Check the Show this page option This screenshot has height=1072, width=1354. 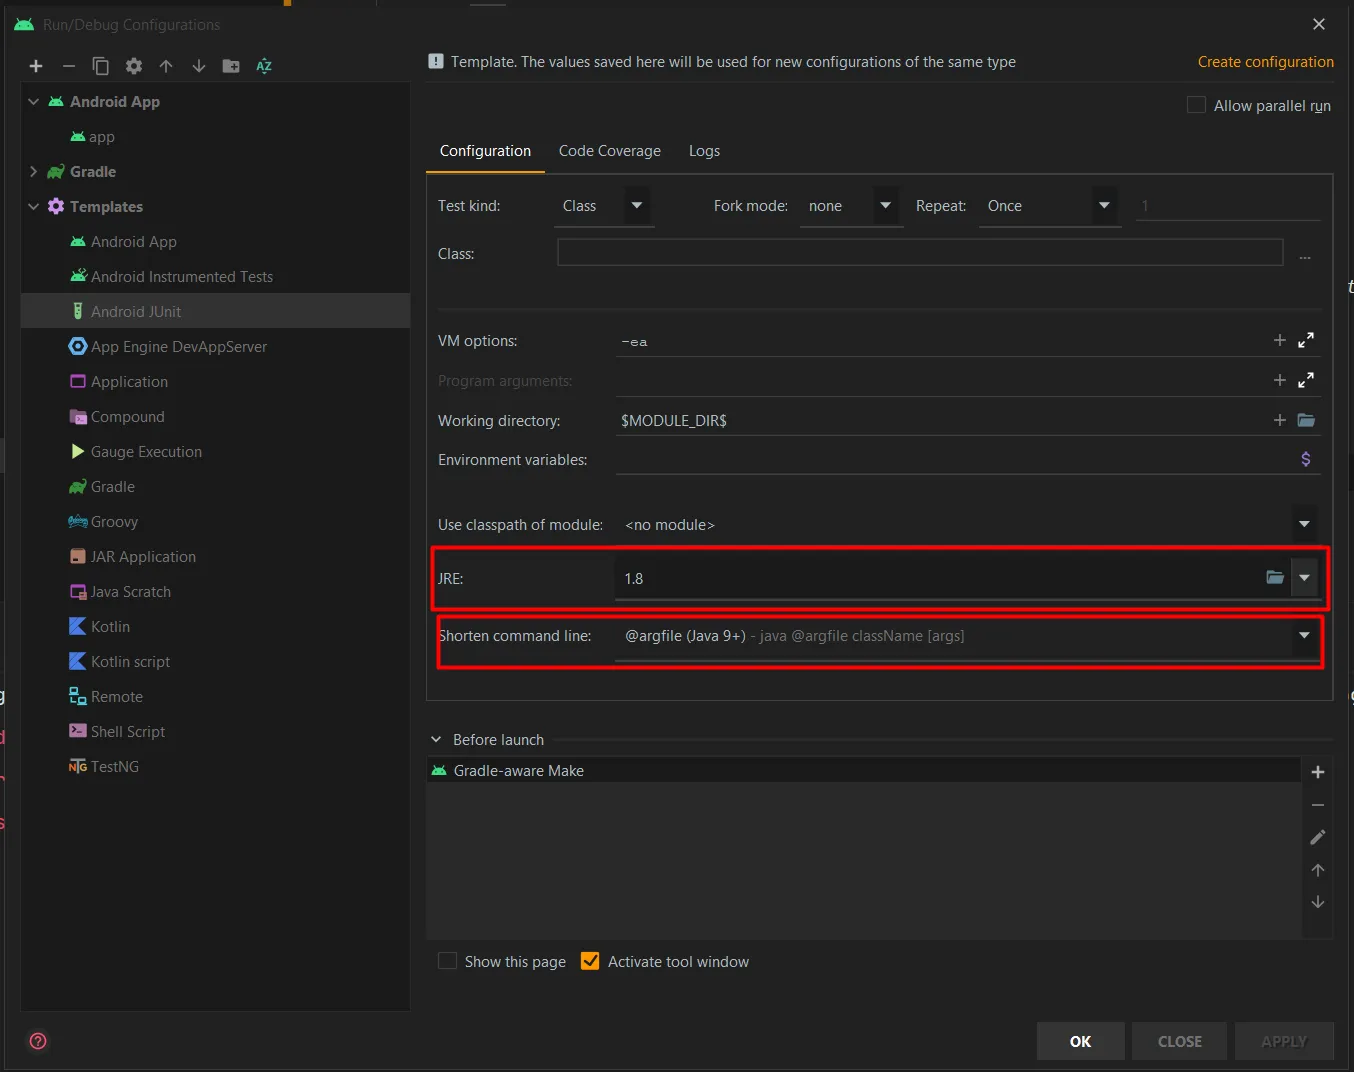click(x=448, y=961)
